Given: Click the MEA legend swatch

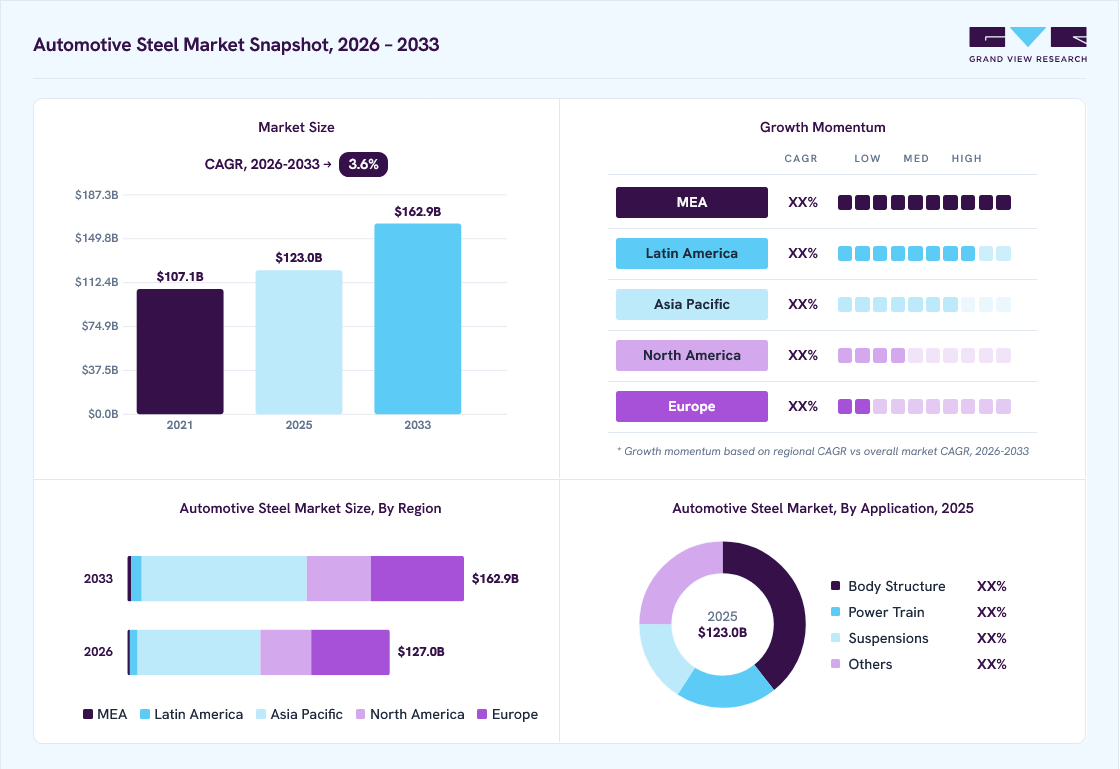Looking at the screenshot, I should [x=88, y=714].
